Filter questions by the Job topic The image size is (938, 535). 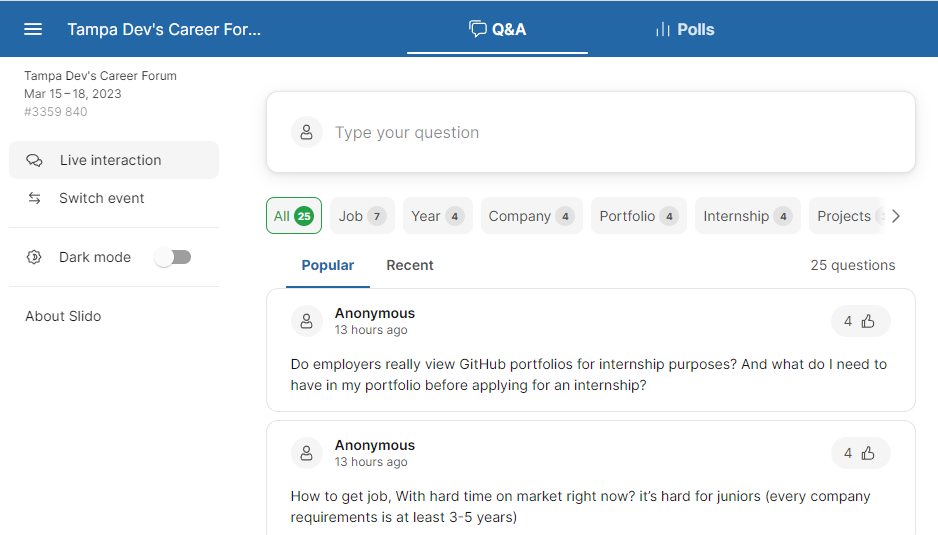click(361, 216)
